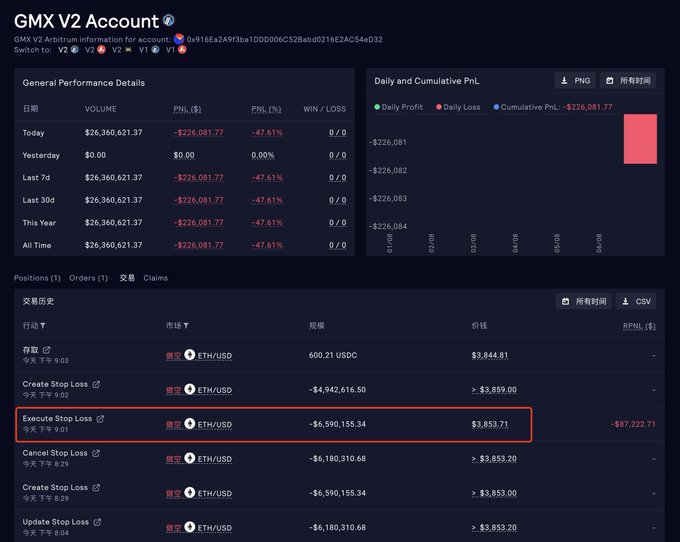Download the PnL chart as PNG
Screen dimensions: 680x542
tap(575, 81)
